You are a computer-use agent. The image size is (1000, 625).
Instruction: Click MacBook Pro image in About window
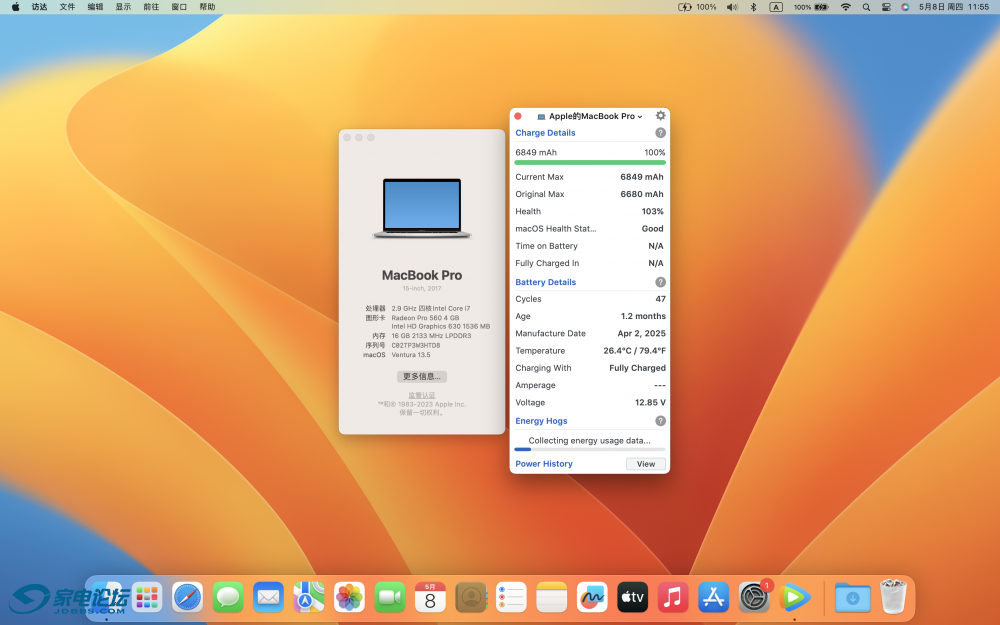tap(422, 209)
